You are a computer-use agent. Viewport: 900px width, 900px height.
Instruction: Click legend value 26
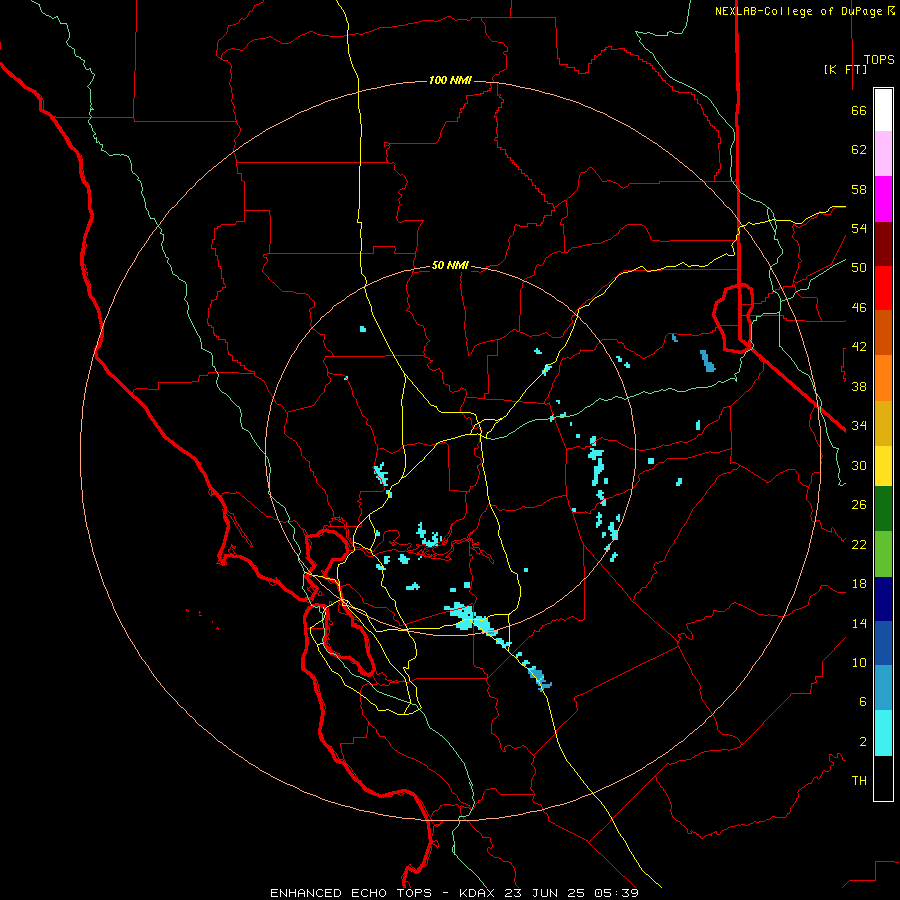point(859,505)
